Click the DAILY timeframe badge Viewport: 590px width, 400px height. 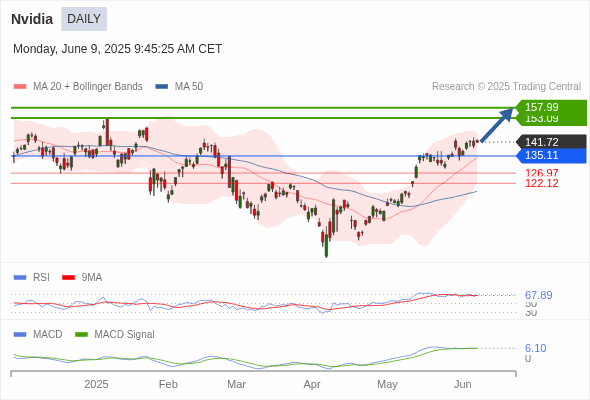click(84, 19)
